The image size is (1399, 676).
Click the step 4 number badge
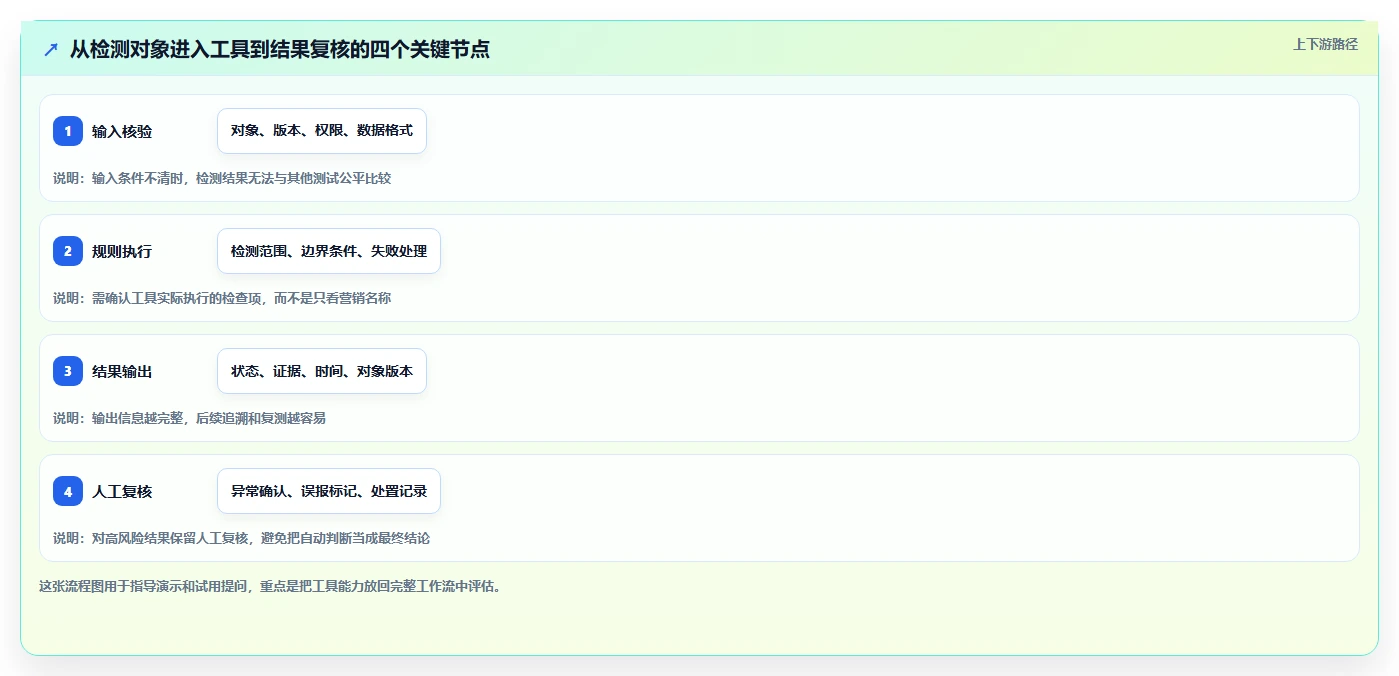(68, 491)
